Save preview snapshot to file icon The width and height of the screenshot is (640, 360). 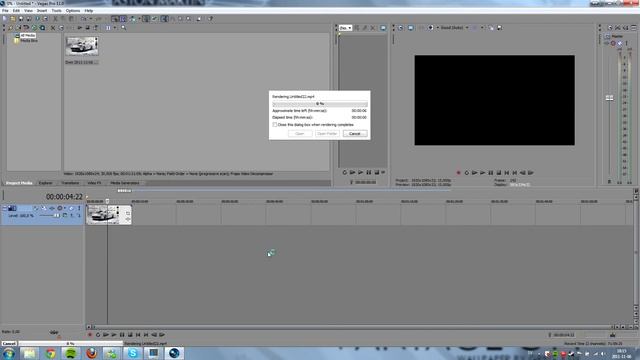pyautogui.click(x=500, y=28)
